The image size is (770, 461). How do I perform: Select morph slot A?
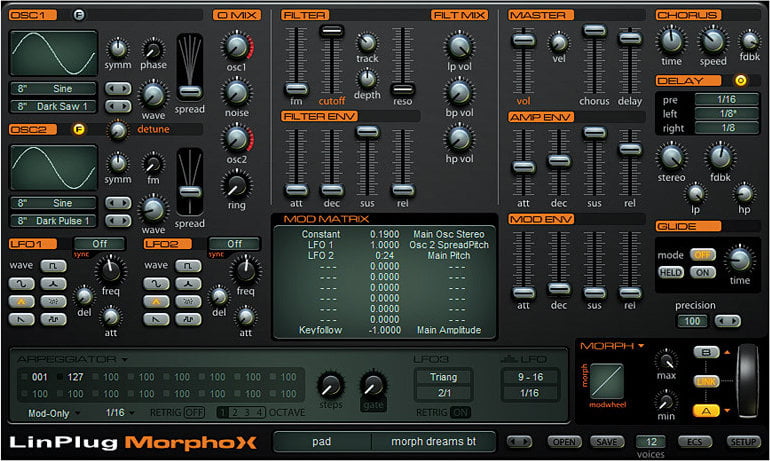pos(706,411)
